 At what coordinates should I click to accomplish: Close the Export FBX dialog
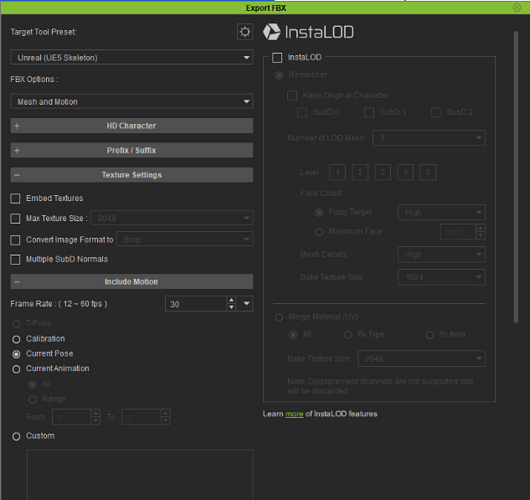click(517, 7)
